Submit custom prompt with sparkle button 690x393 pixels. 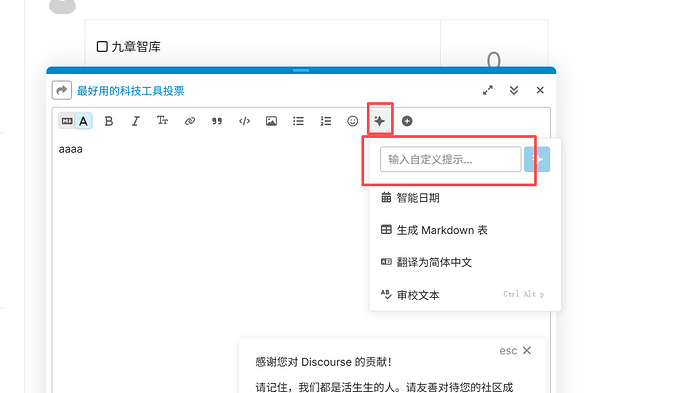point(537,159)
